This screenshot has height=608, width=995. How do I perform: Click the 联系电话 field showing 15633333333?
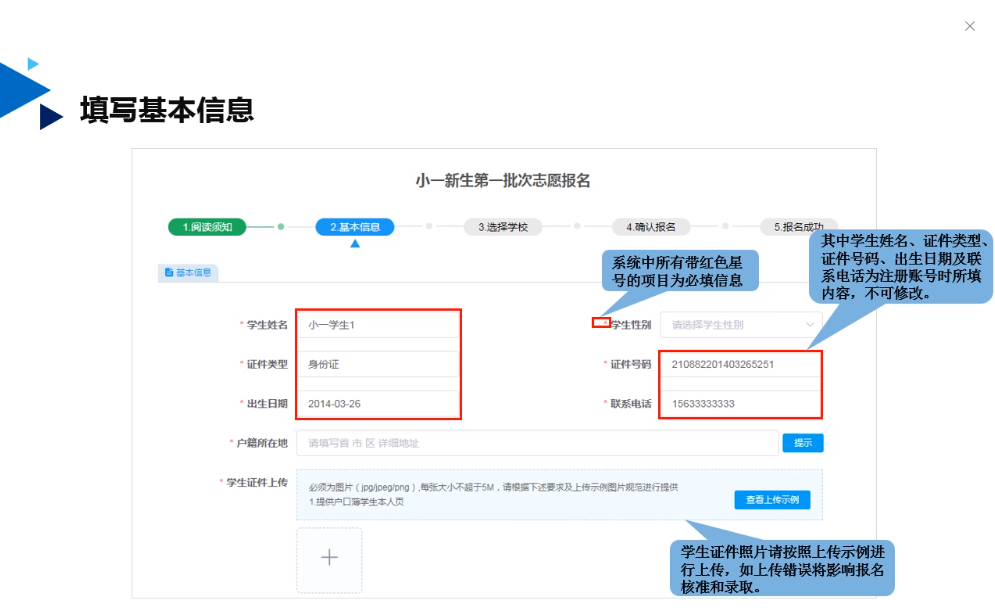740,403
